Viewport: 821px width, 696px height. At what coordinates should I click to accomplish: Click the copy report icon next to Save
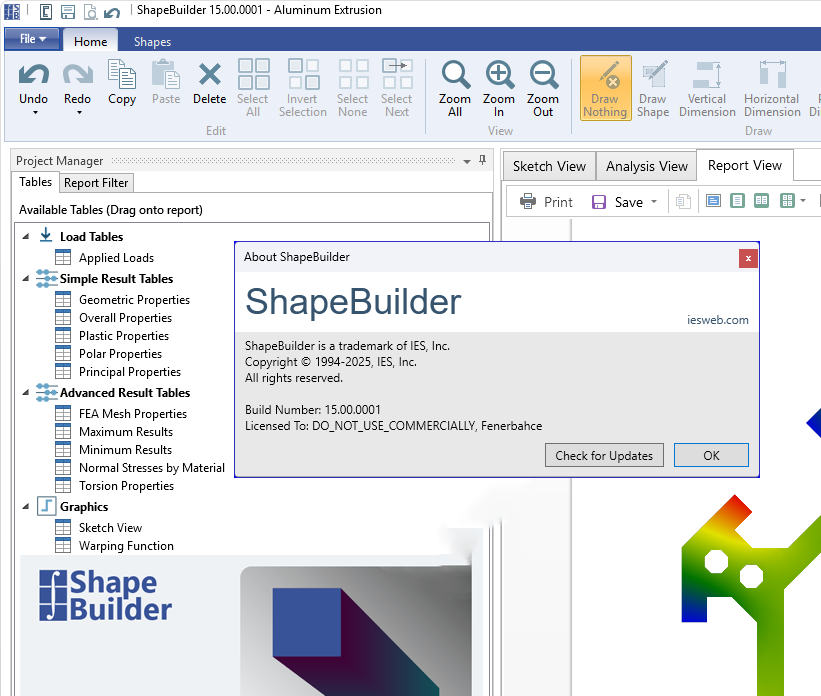coord(683,202)
